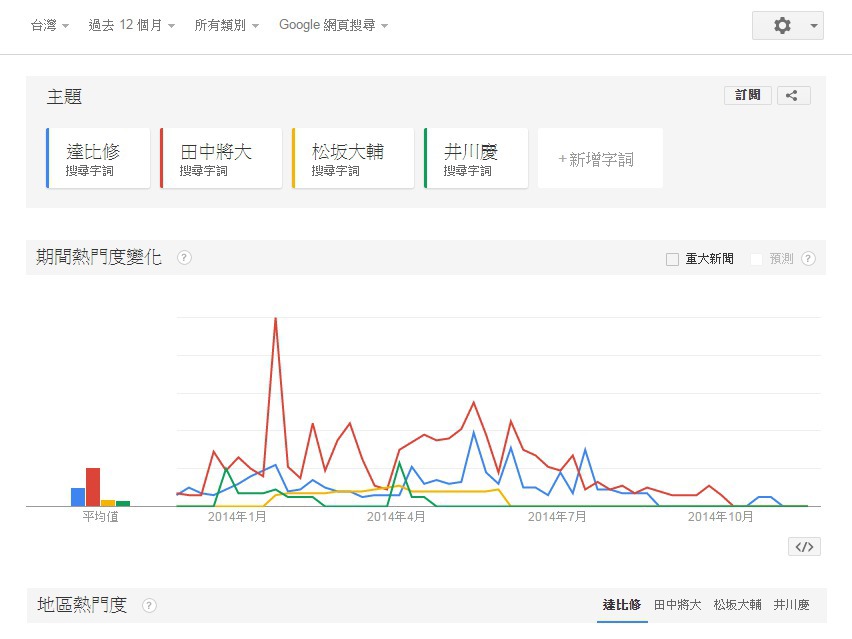
Task: Click +新增字詞 to add a term
Action: (x=600, y=159)
